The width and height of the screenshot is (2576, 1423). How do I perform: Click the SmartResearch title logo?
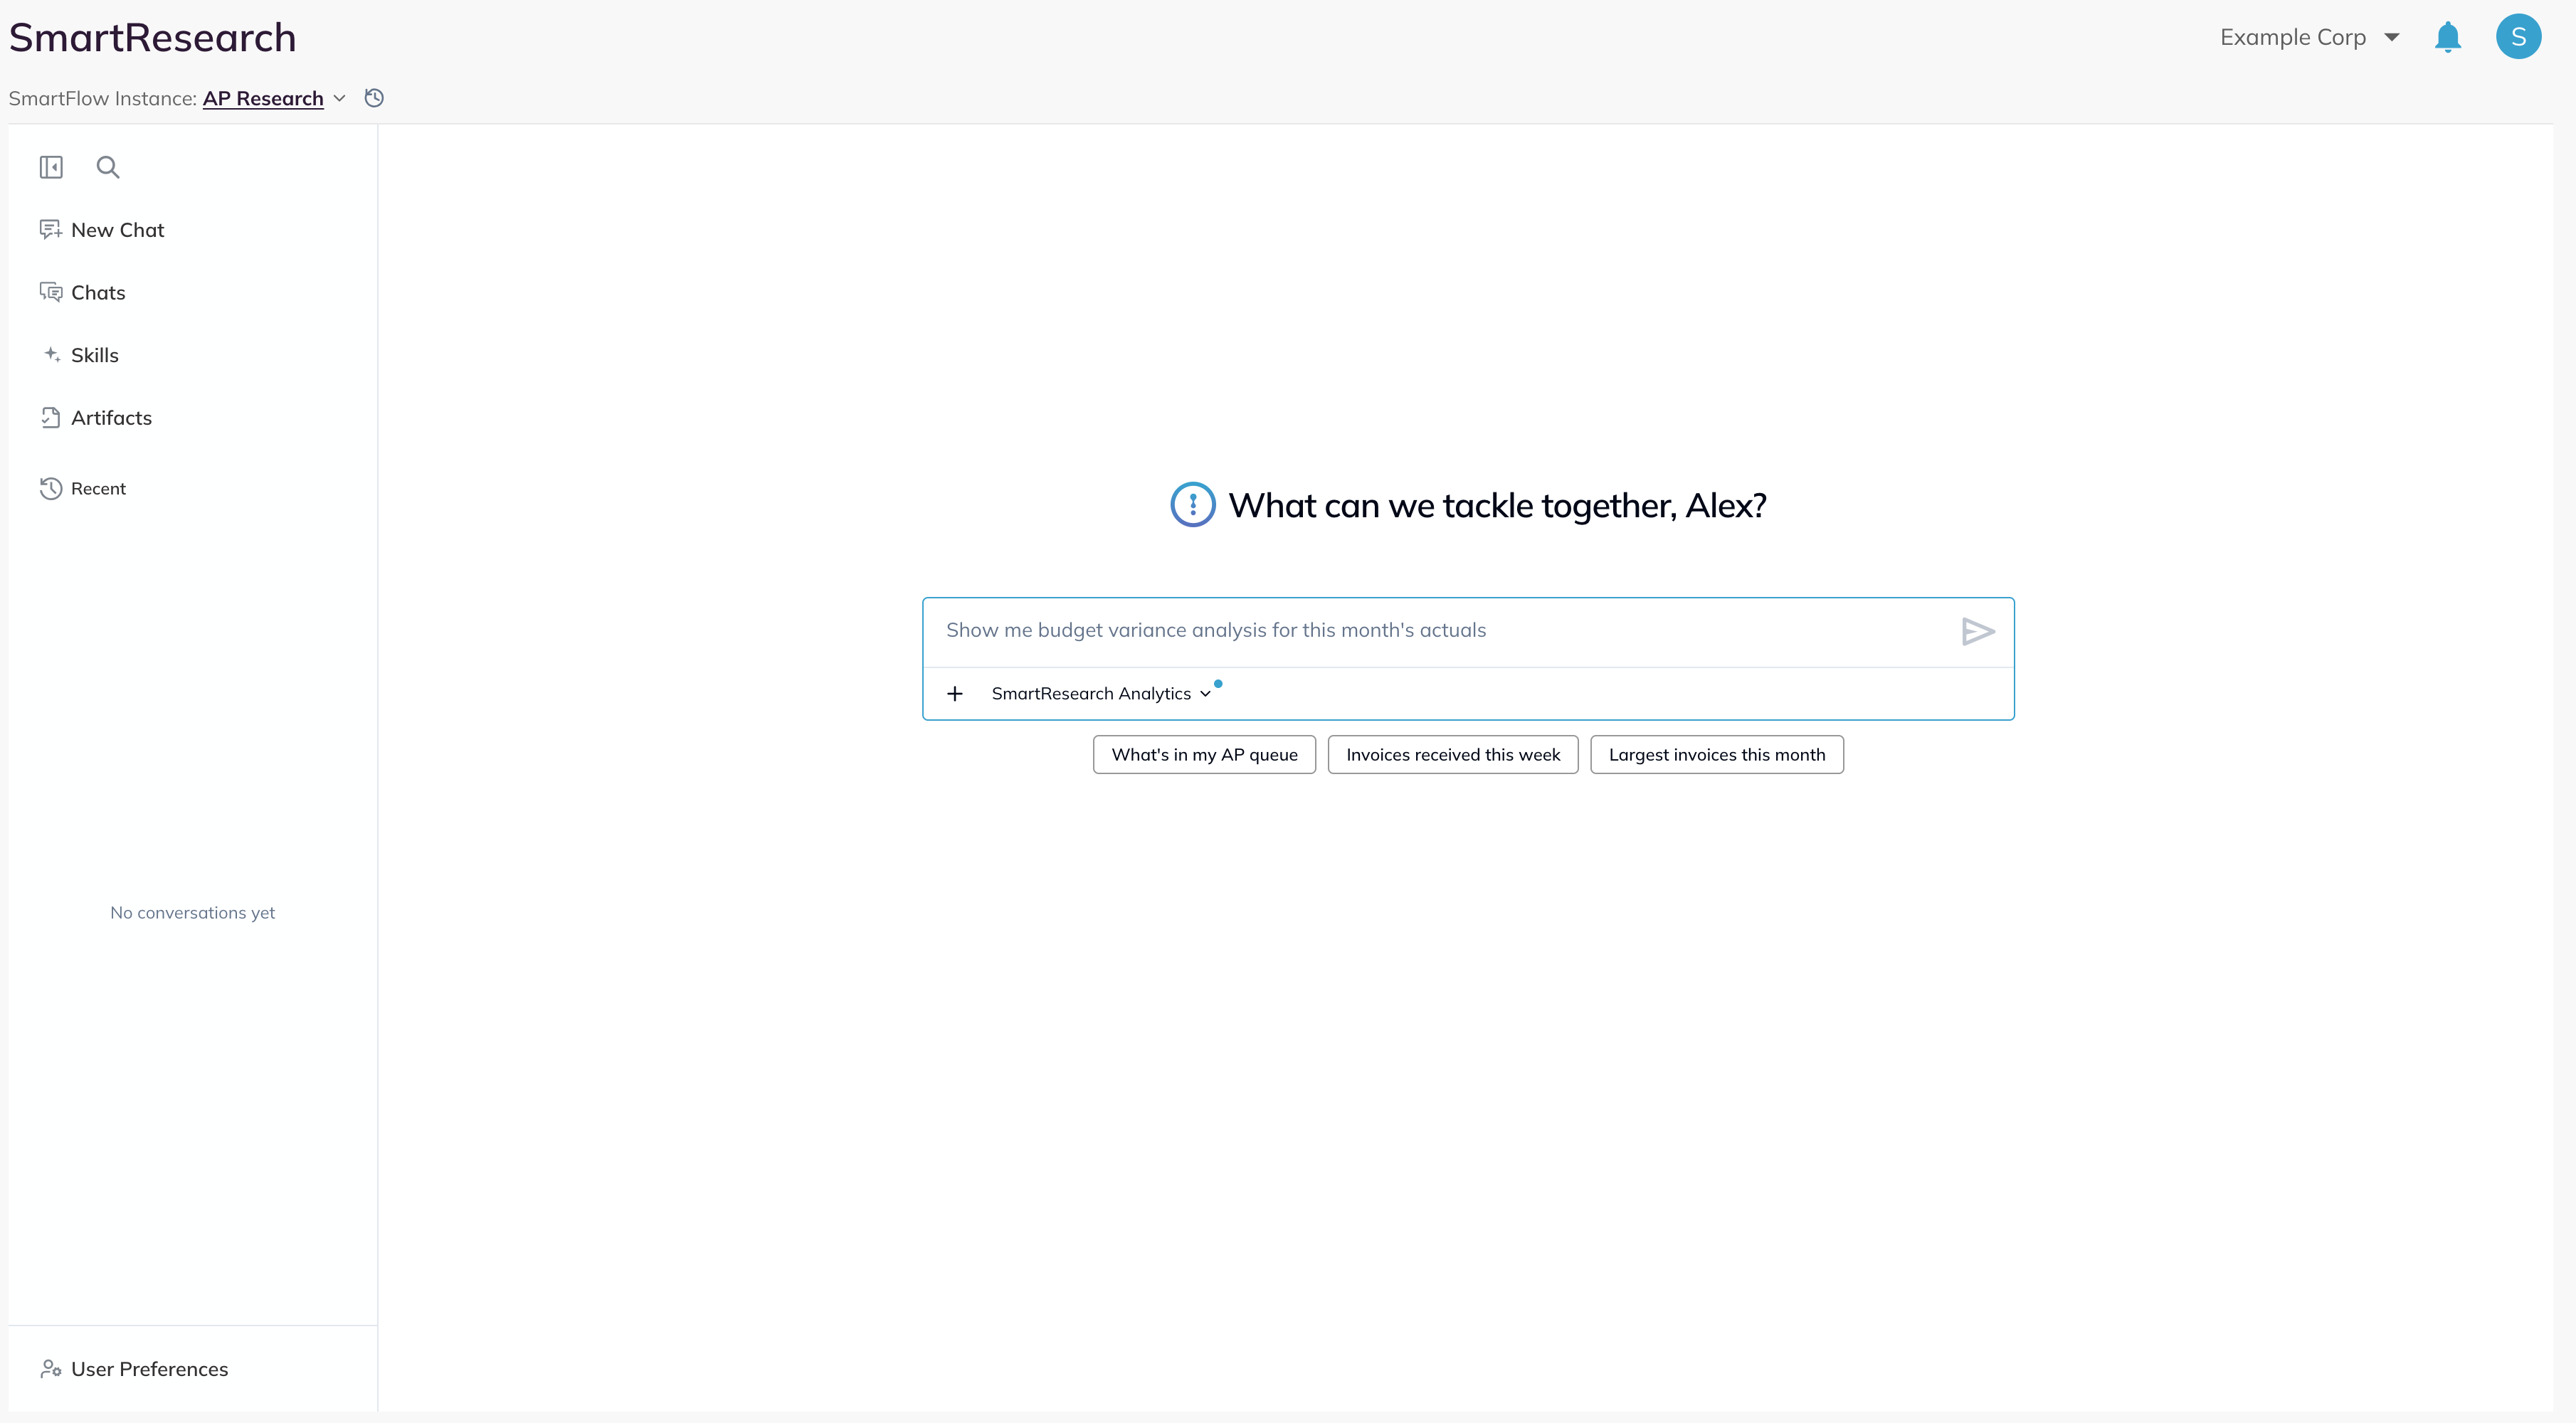click(152, 38)
